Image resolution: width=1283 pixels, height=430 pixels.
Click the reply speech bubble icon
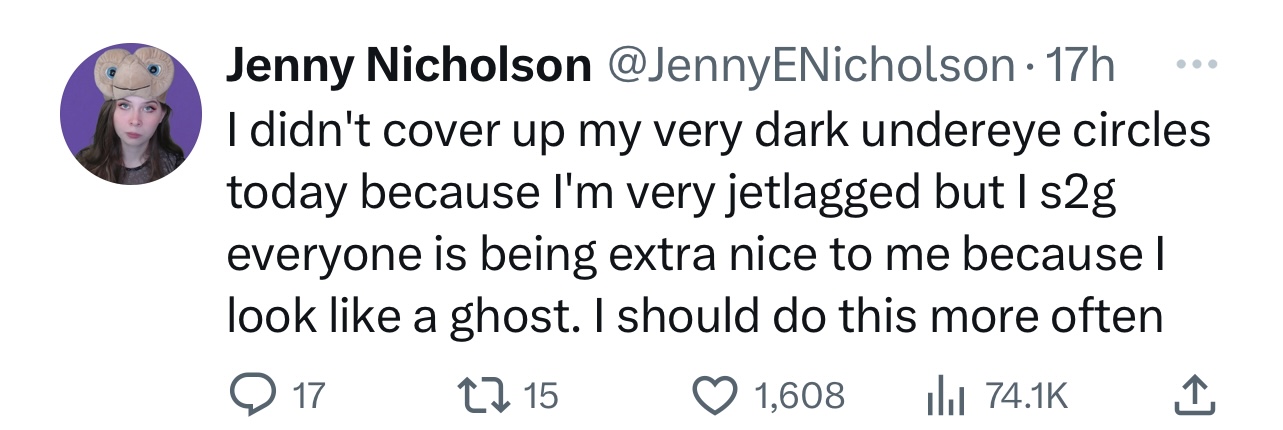(255, 396)
